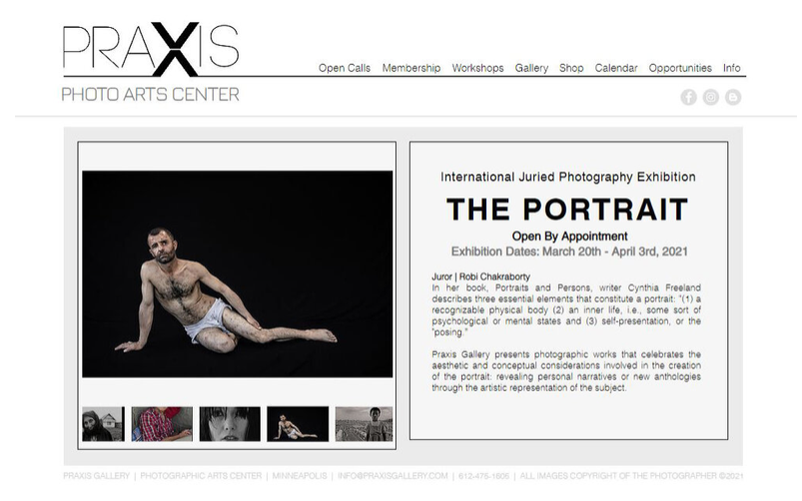
Task: Click the Praxis Photo Arts Center logo
Action: pos(150,62)
